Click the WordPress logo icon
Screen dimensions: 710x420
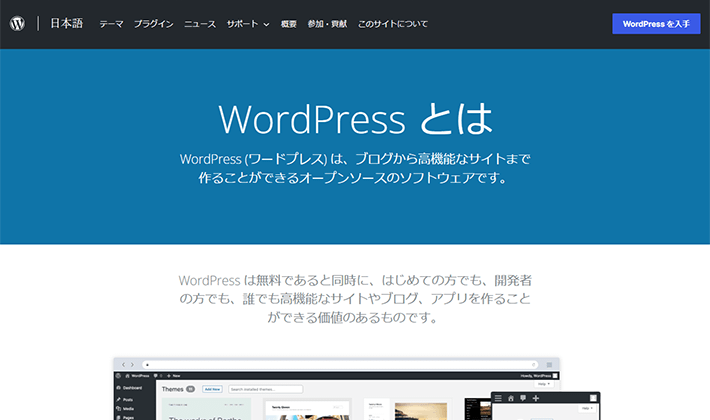click(18, 24)
